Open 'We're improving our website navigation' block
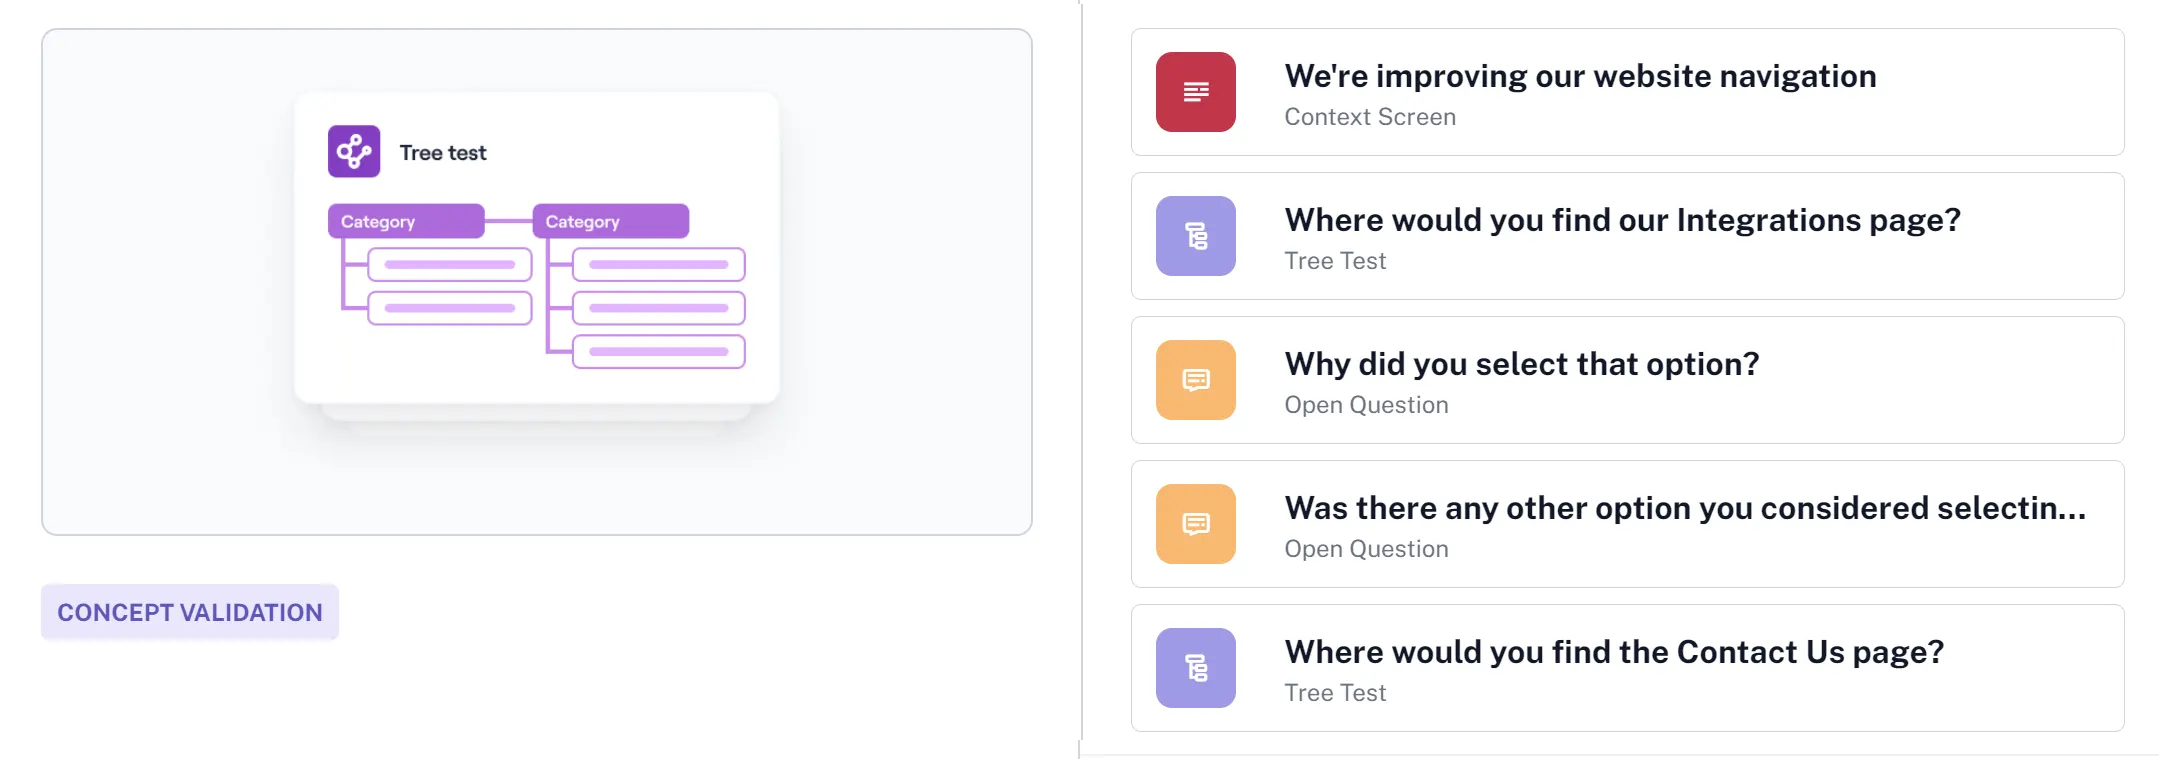 (1627, 92)
